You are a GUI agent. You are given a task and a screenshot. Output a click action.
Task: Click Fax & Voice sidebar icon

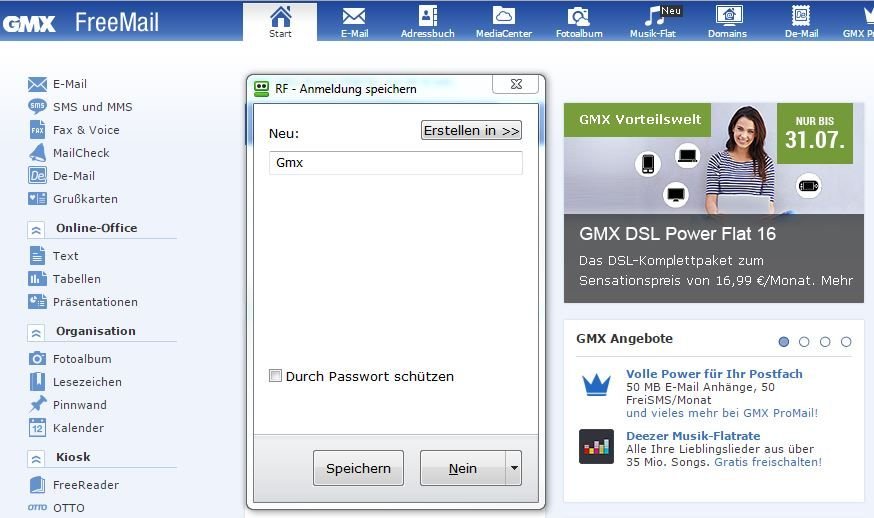coord(37,129)
